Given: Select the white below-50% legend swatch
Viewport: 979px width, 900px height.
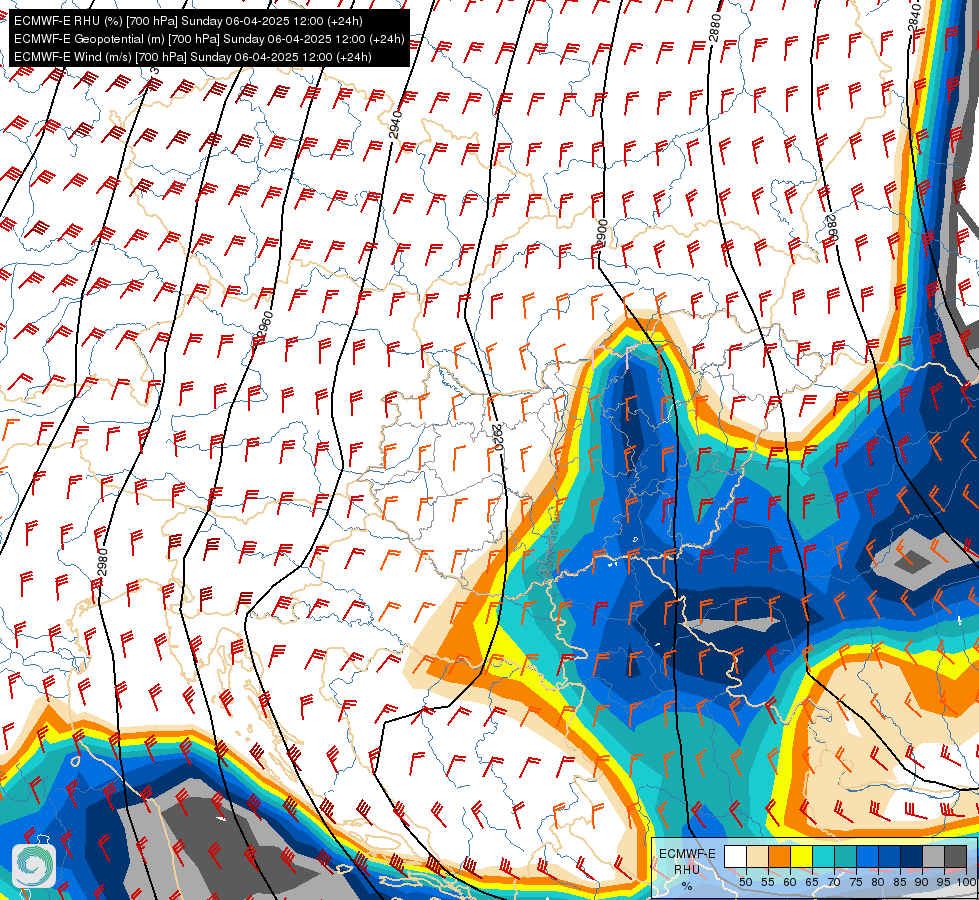Looking at the screenshot, I should tap(735, 856).
